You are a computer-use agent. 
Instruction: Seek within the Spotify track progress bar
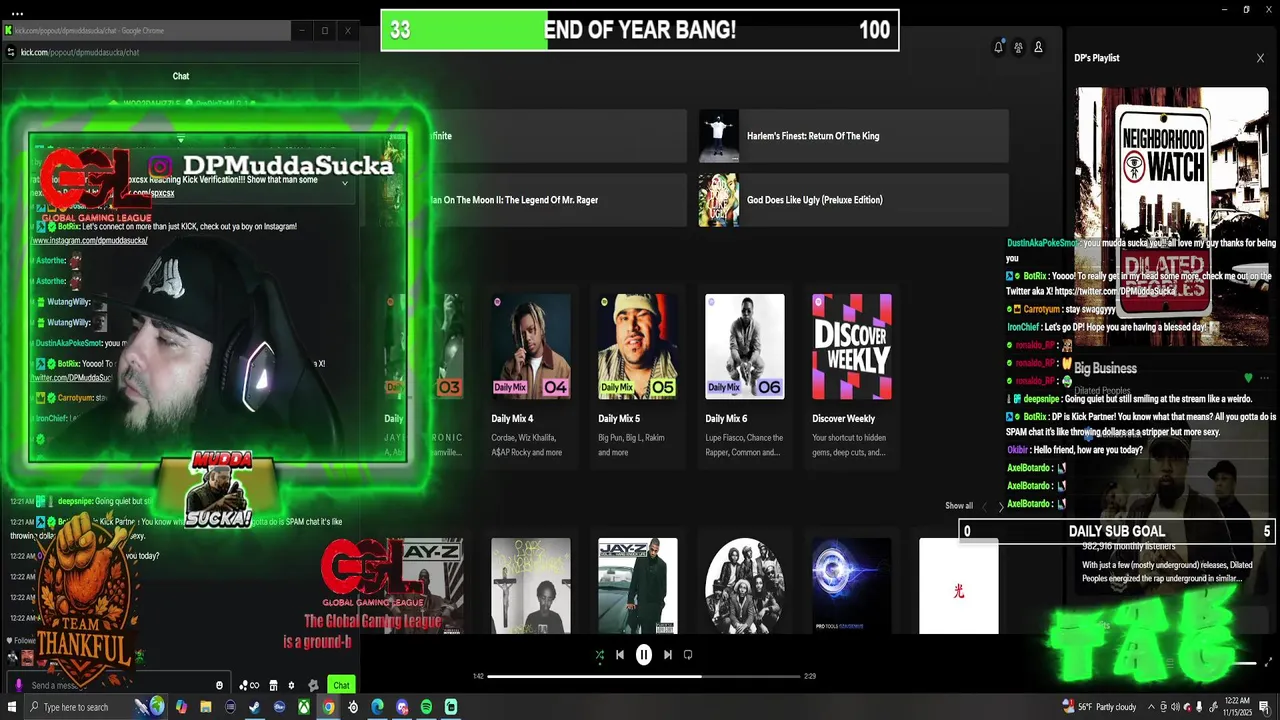click(644, 676)
